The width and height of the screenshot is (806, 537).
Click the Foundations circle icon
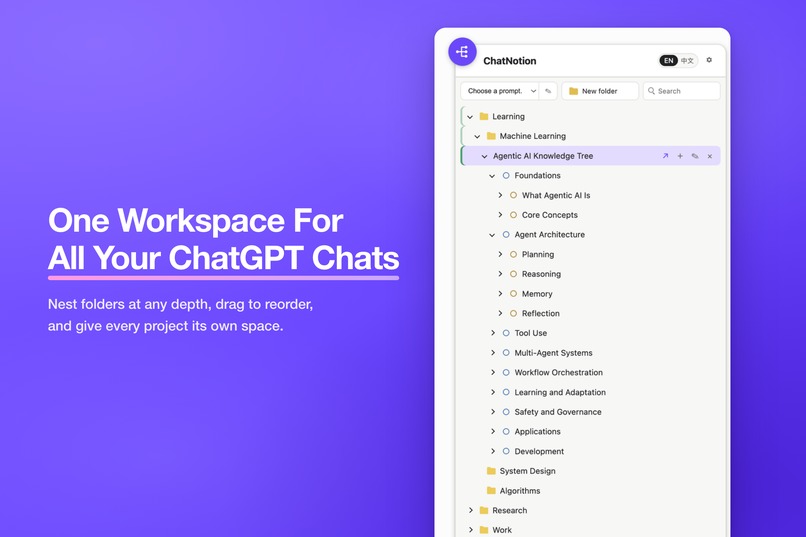click(506, 175)
